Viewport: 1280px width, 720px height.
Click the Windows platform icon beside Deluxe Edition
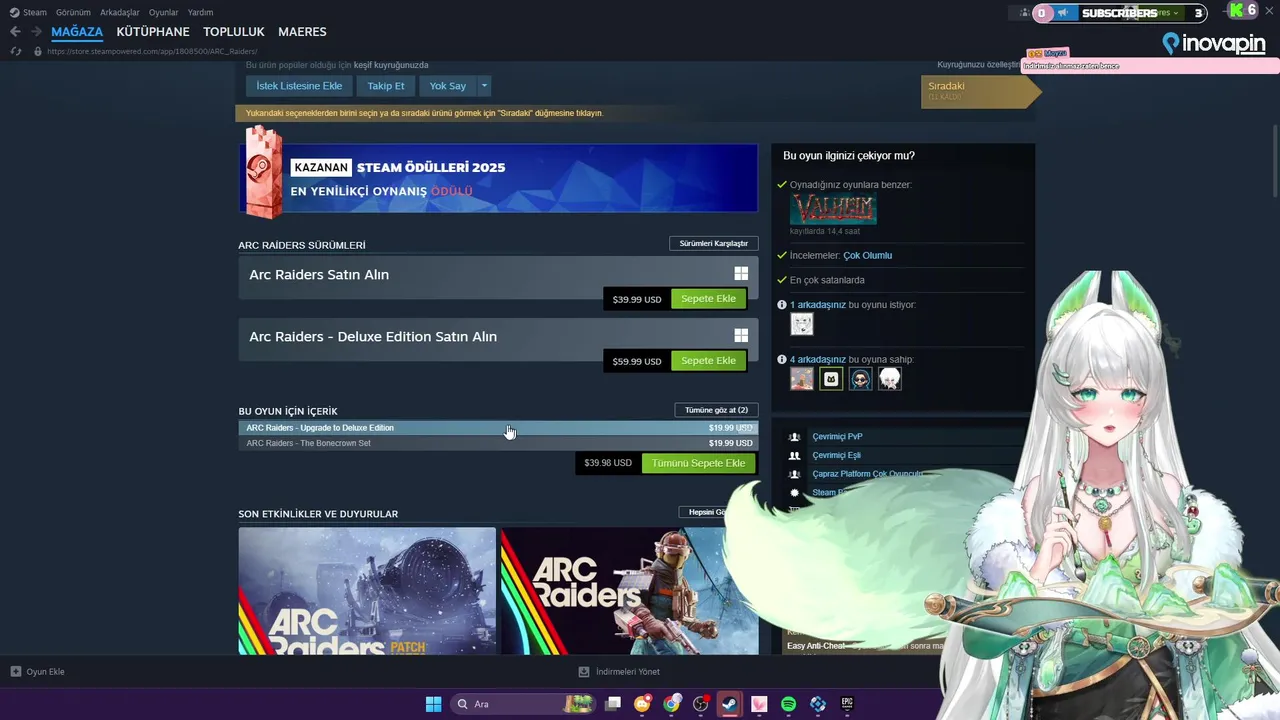tap(741, 336)
